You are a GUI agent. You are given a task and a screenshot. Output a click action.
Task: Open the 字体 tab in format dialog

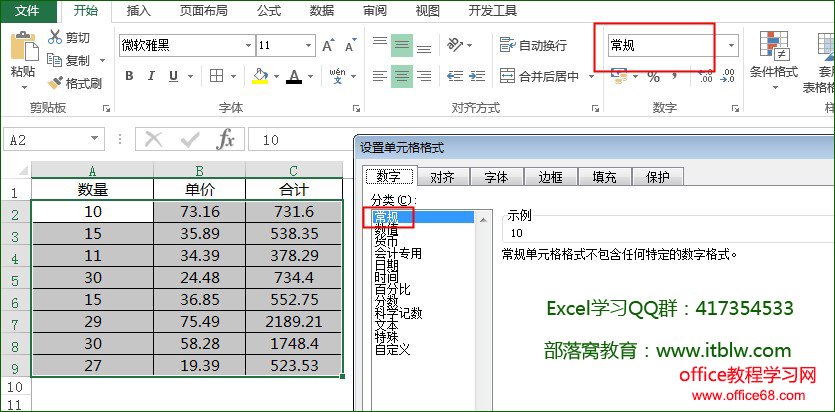496,177
